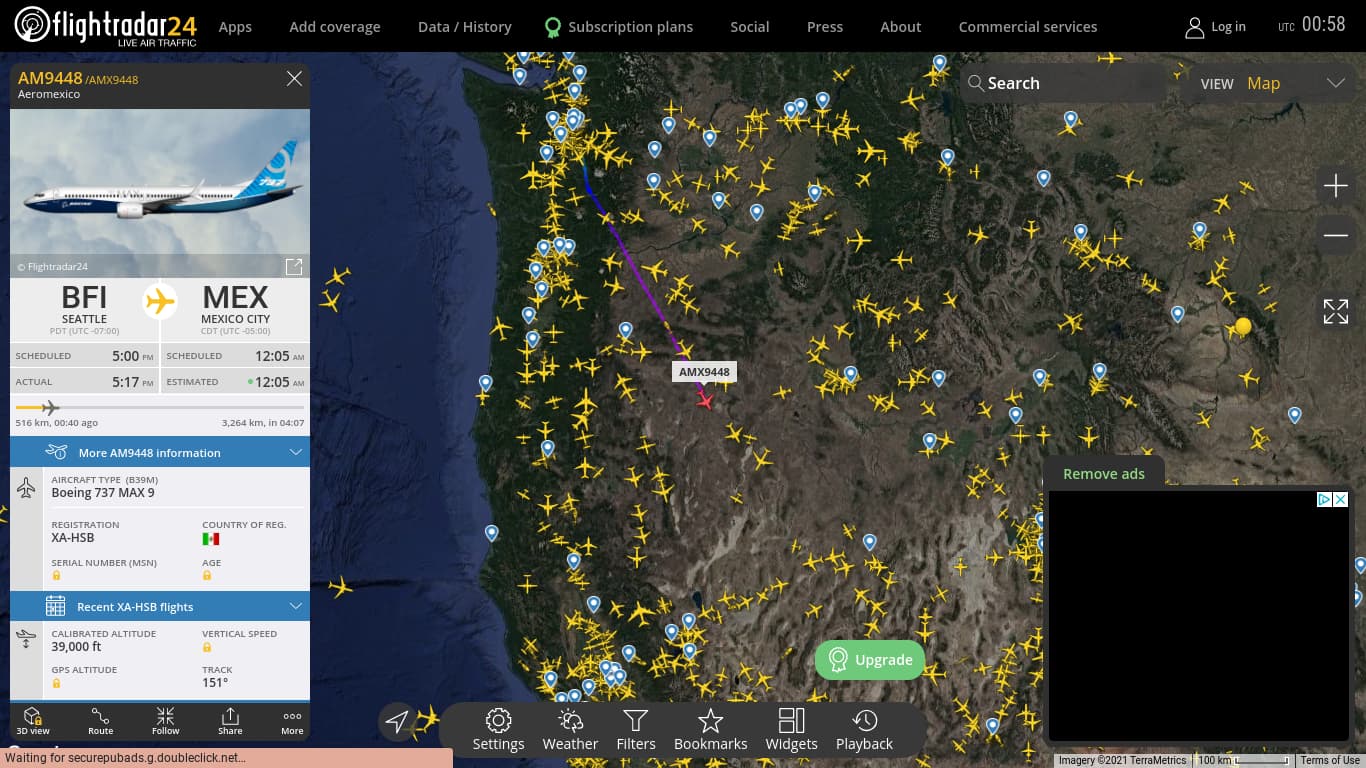Open 3D view of the flight
The height and width of the screenshot is (768, 1366).
(33, 721)
